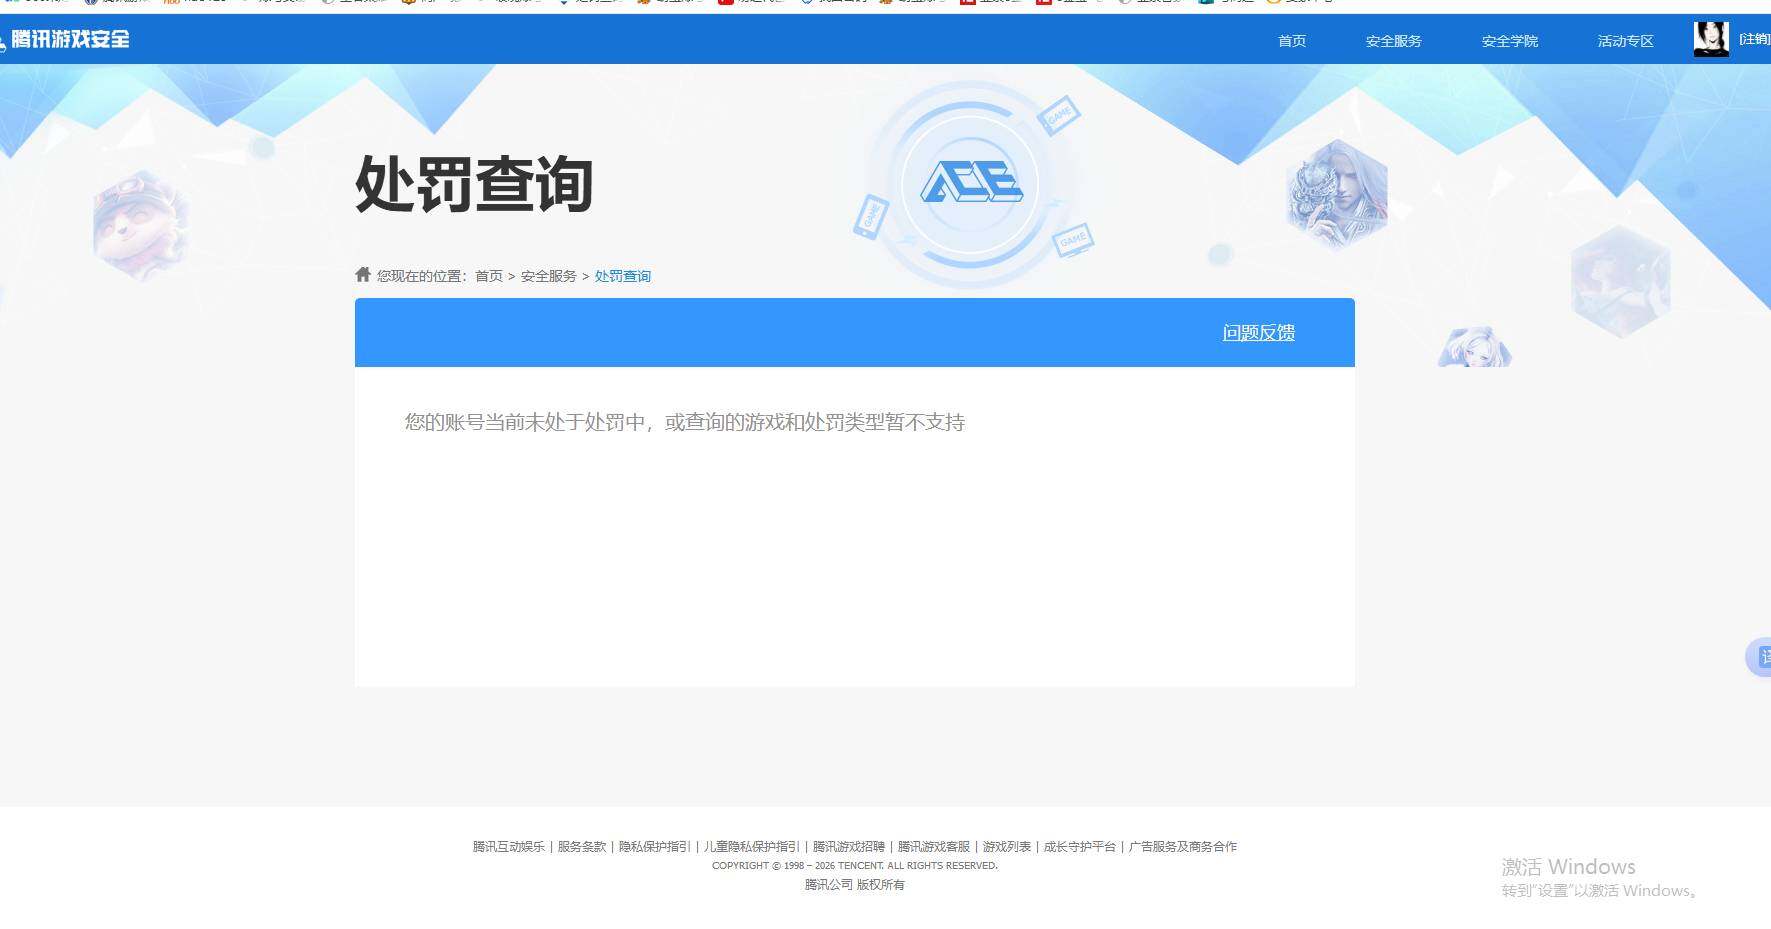Screen dimensions: 1771x929
Task: Switch to the 安全学院 section
Action: (x=1508, y=40)
